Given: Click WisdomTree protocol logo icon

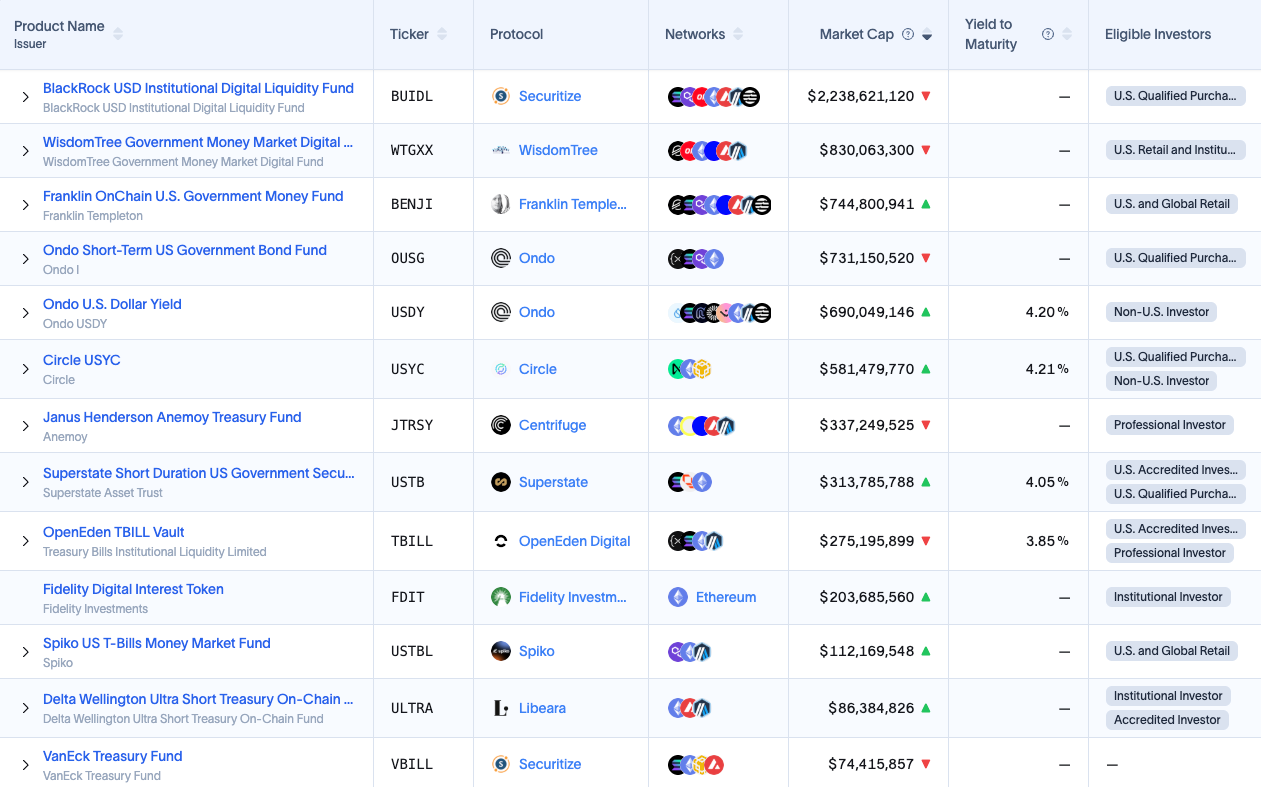Looking at the screenshot, I should pos(501,150).
